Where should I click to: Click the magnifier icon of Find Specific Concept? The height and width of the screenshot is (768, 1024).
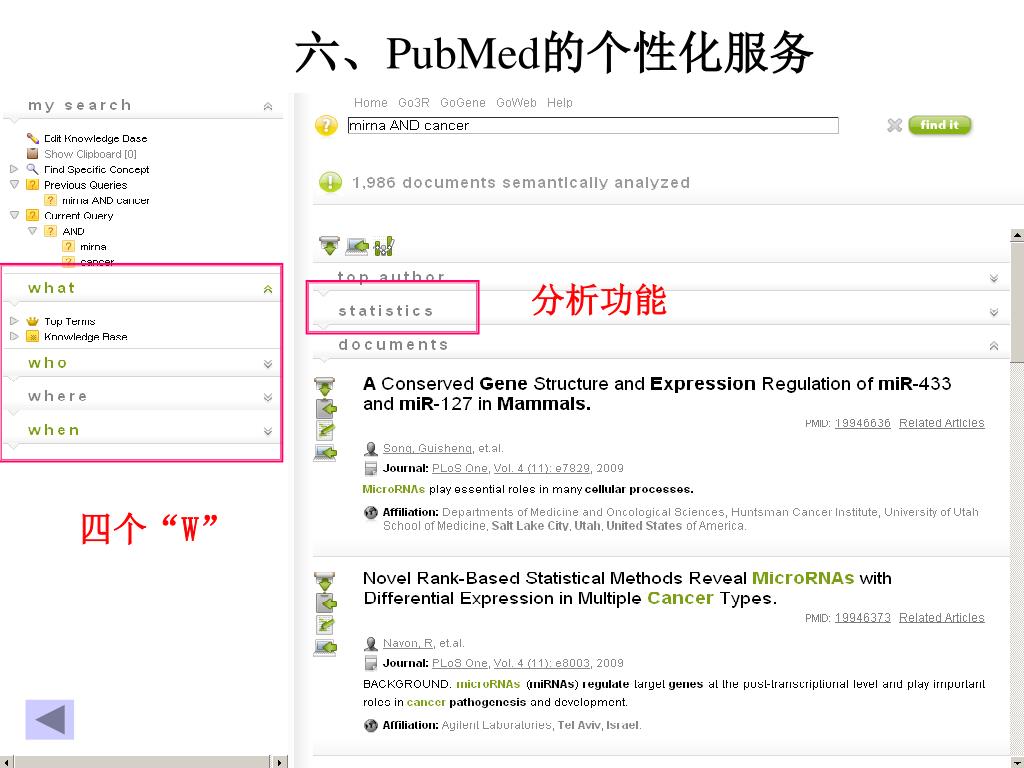[32, 169]
